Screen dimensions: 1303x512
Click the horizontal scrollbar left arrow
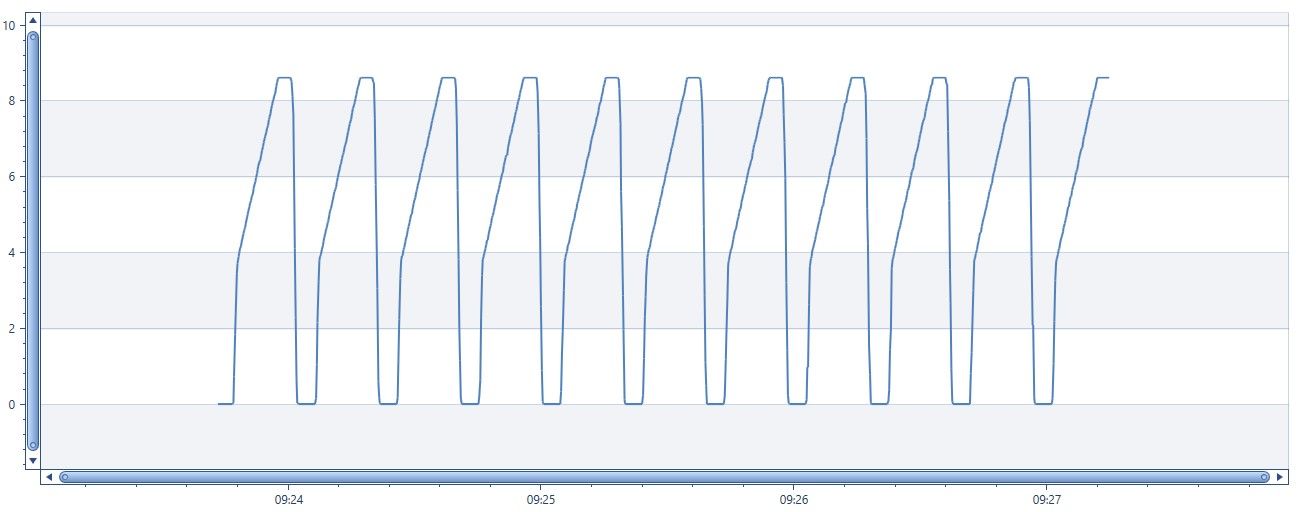click(49, 477)
